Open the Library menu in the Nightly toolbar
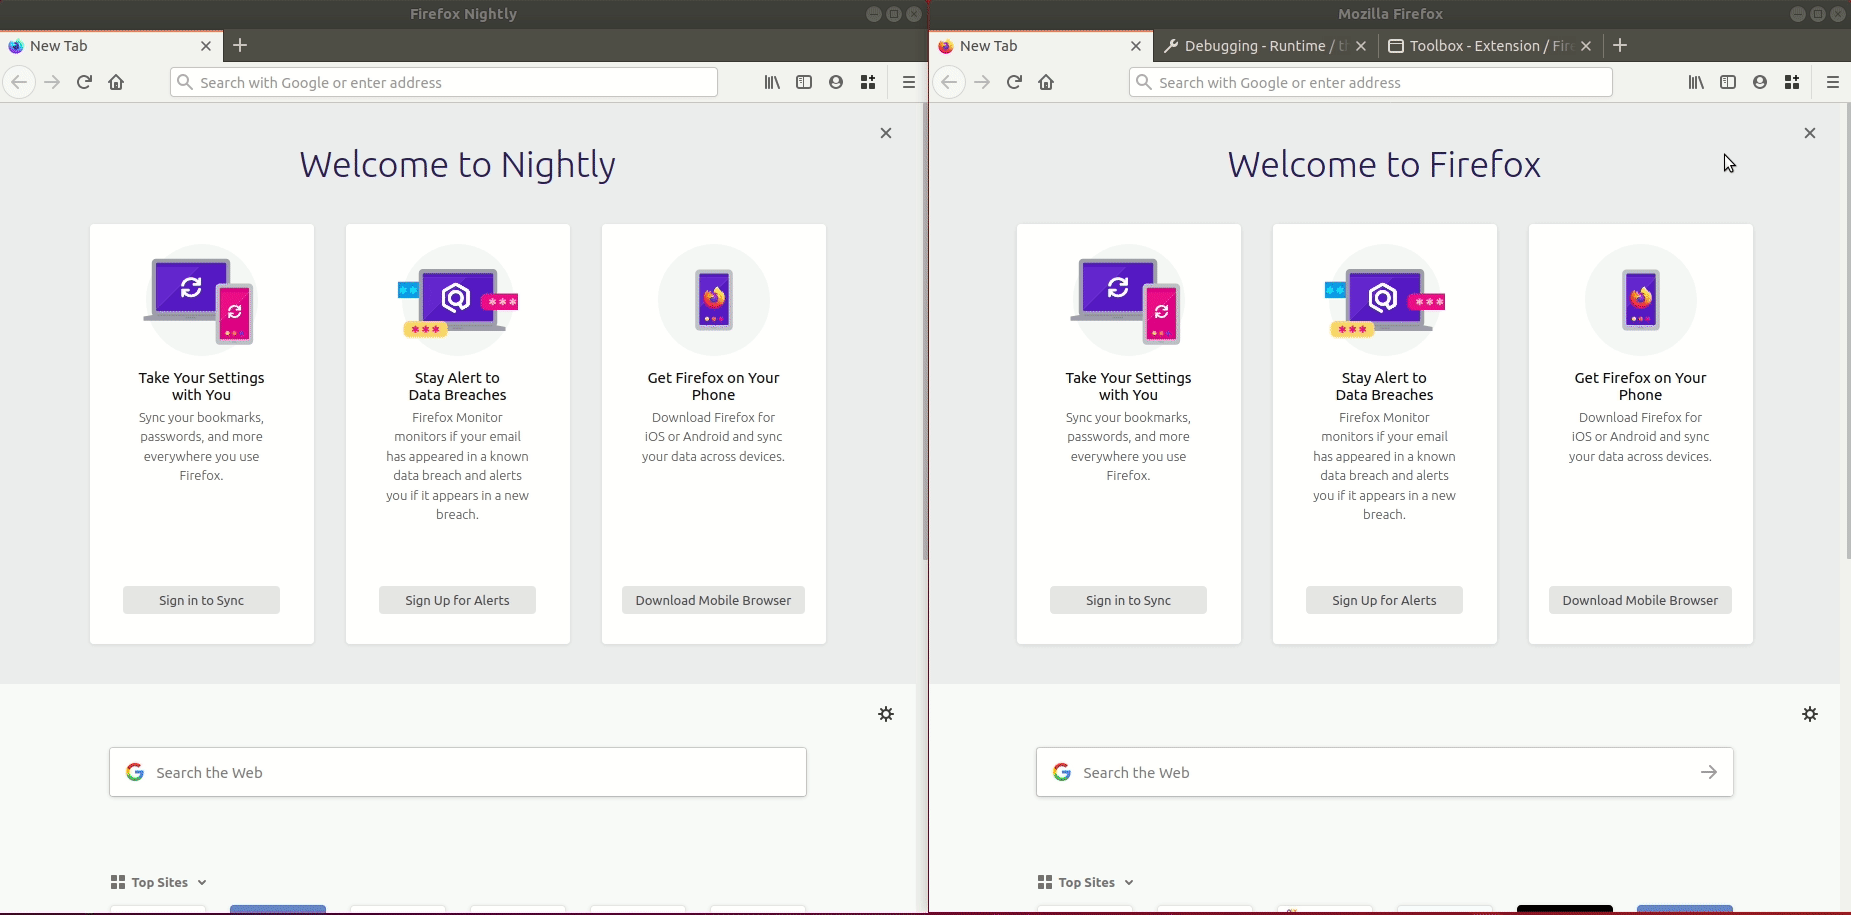Image resolution: width=1851 pixels, height=915 pixels. pos(772,82)
